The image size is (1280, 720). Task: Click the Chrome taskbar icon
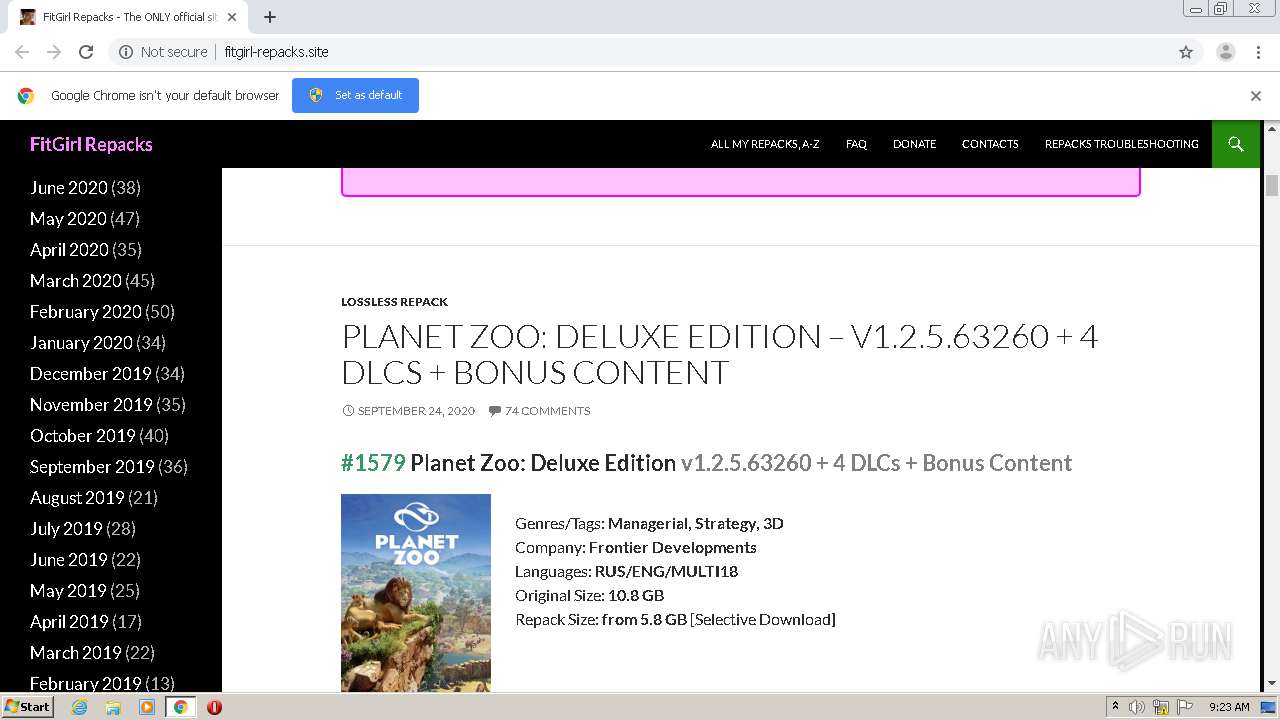(x=180, y=707)
